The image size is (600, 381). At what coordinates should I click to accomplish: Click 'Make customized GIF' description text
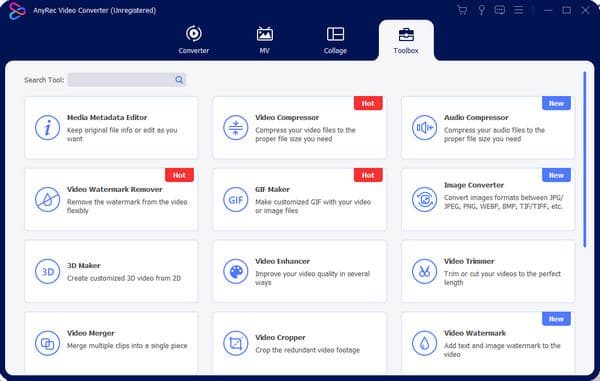(x=313, y=206)
